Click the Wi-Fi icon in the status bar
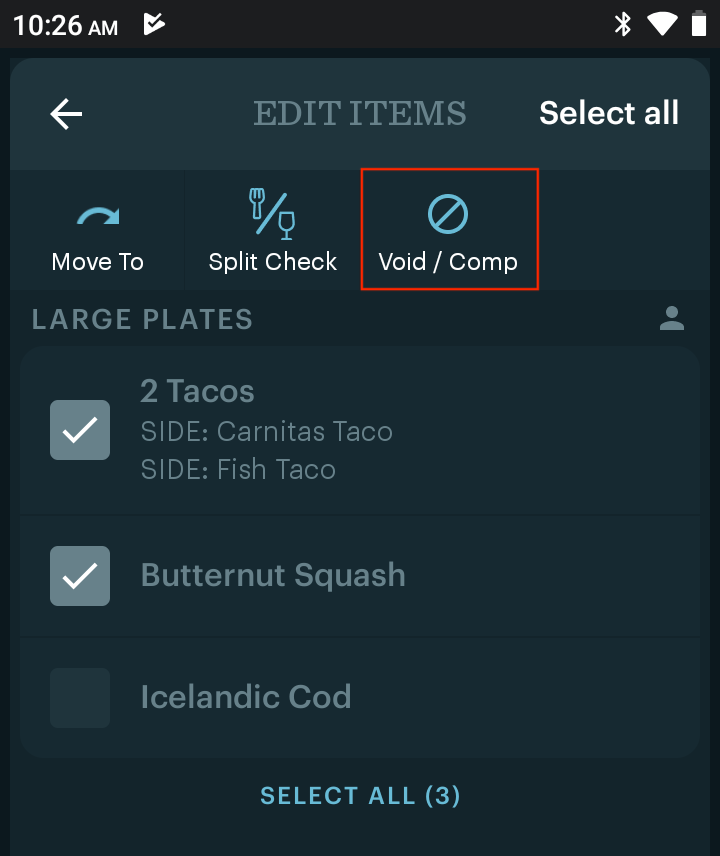The height and width of the screenshot is (856, 720). pyautogui.click(x=662, y=24)
